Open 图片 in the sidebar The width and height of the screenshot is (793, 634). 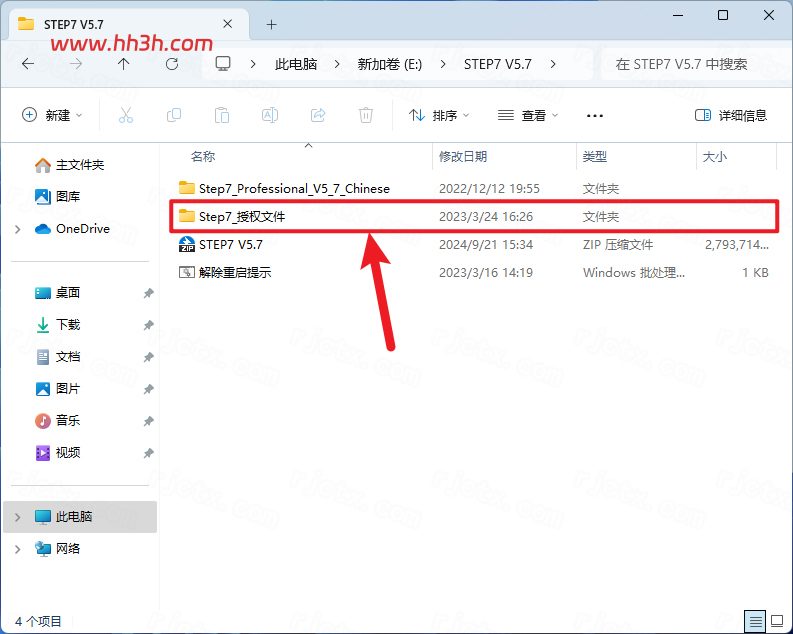pos(68,389)
